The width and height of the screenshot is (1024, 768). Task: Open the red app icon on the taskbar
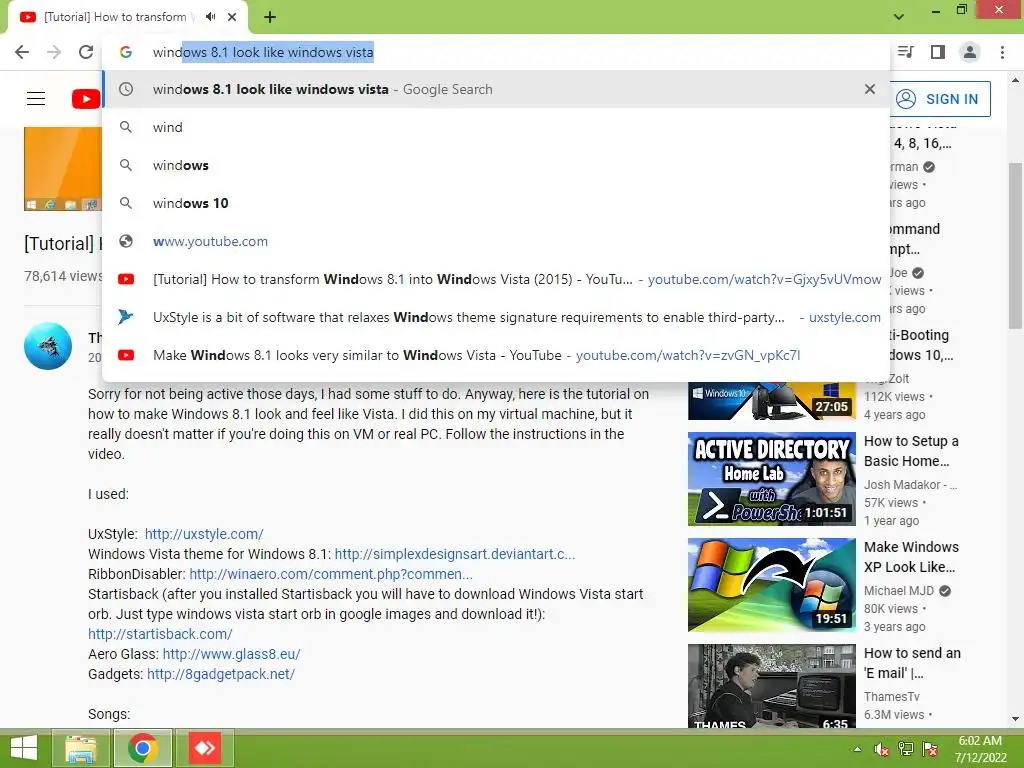tap(204, 748)
